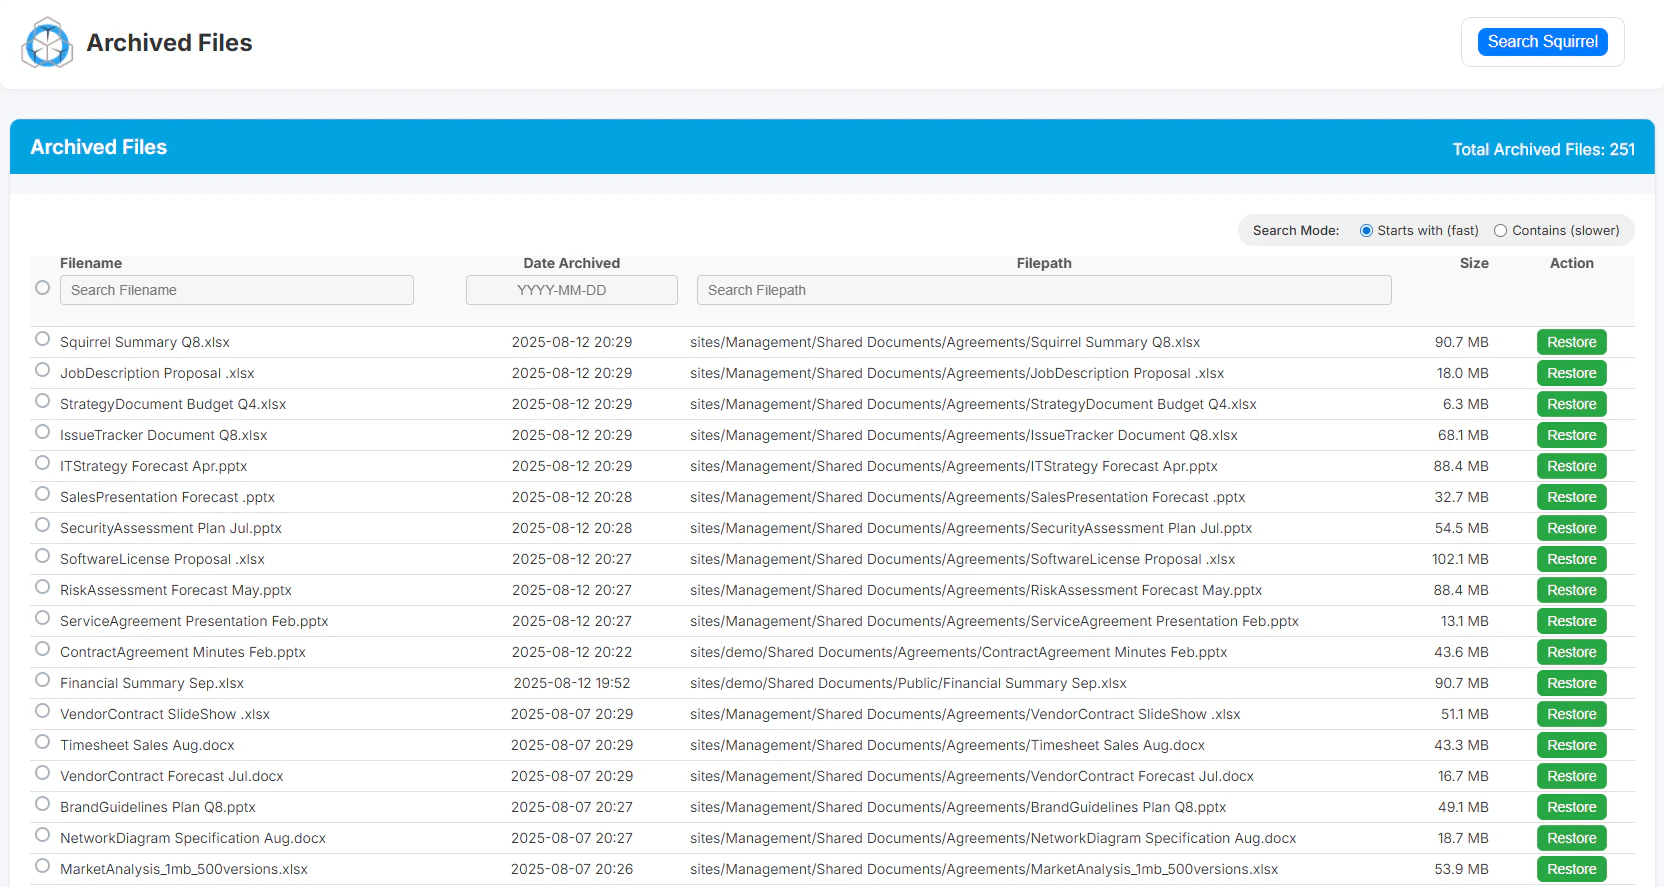Select the StrategyDocument Budget Q4.xlsx row
This screenshot has width=1664, height=887.
(42, 401)
